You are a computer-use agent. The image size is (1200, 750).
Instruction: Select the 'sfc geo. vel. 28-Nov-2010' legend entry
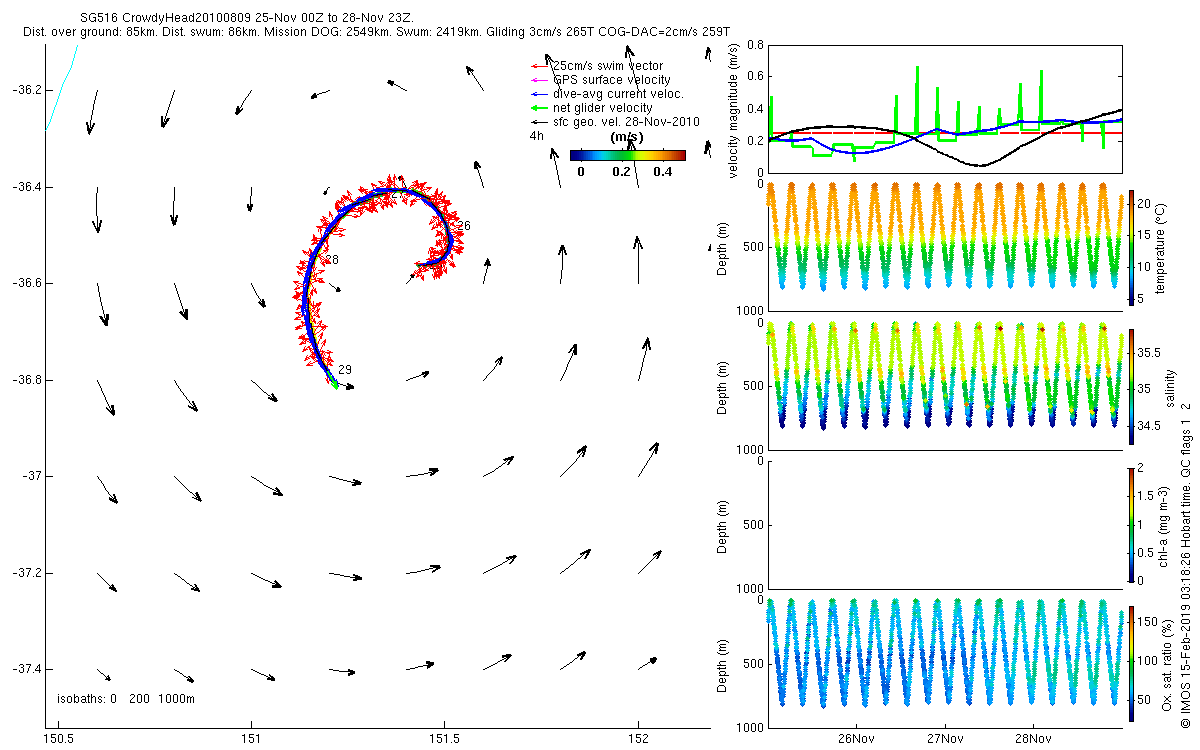pos(614,122)
